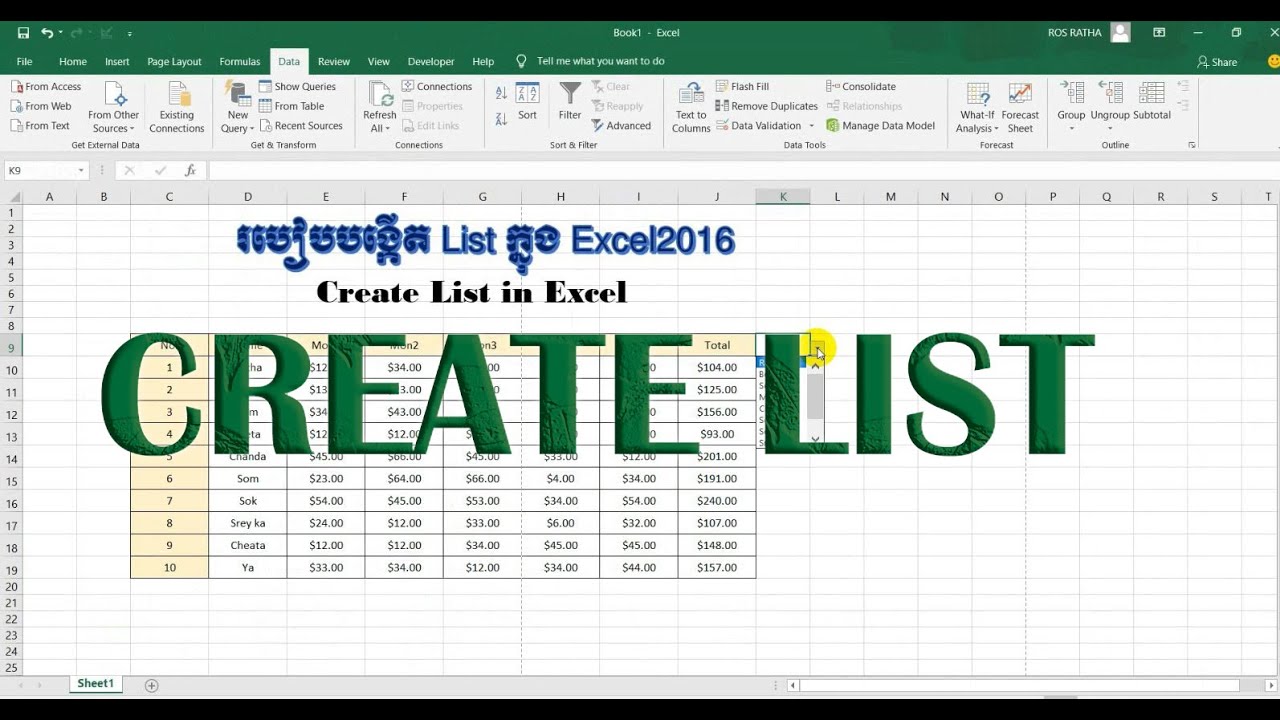Click the horizontal scrollbar at bottom

(x=1018, y=685)
